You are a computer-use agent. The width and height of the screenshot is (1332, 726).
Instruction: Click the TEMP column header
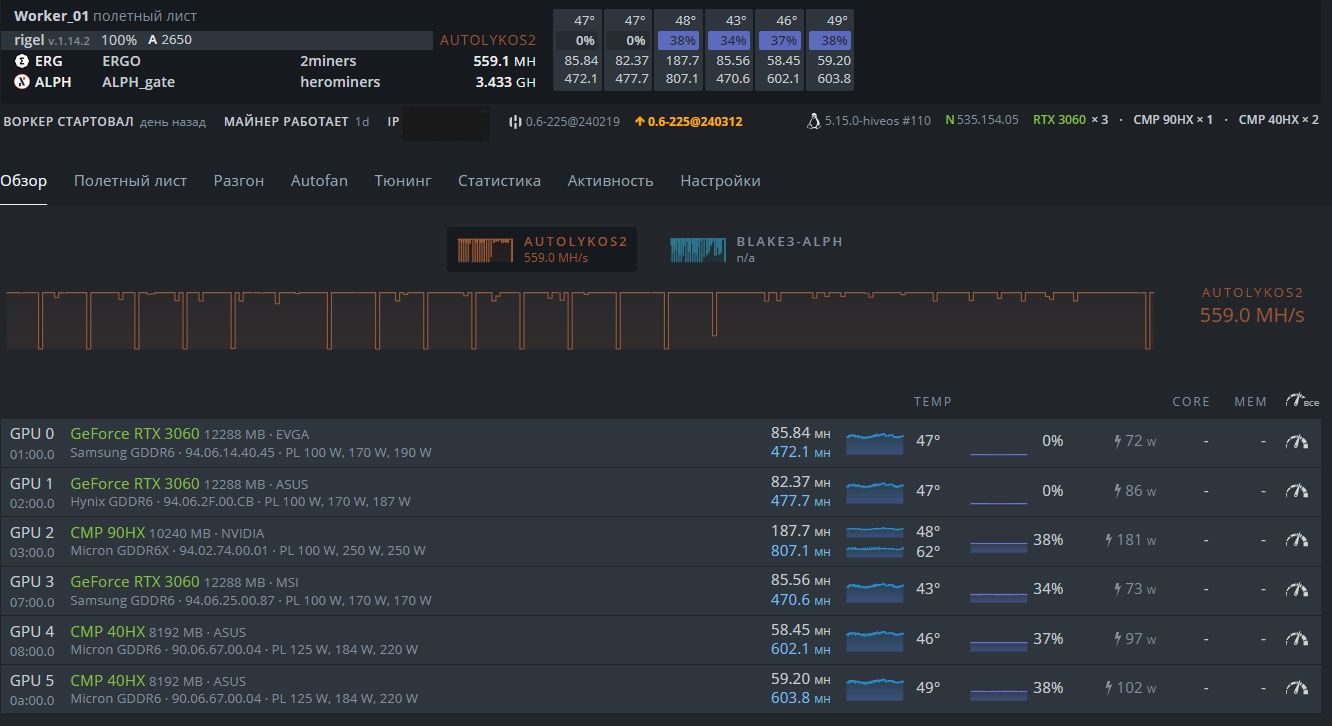click(933, 402)
